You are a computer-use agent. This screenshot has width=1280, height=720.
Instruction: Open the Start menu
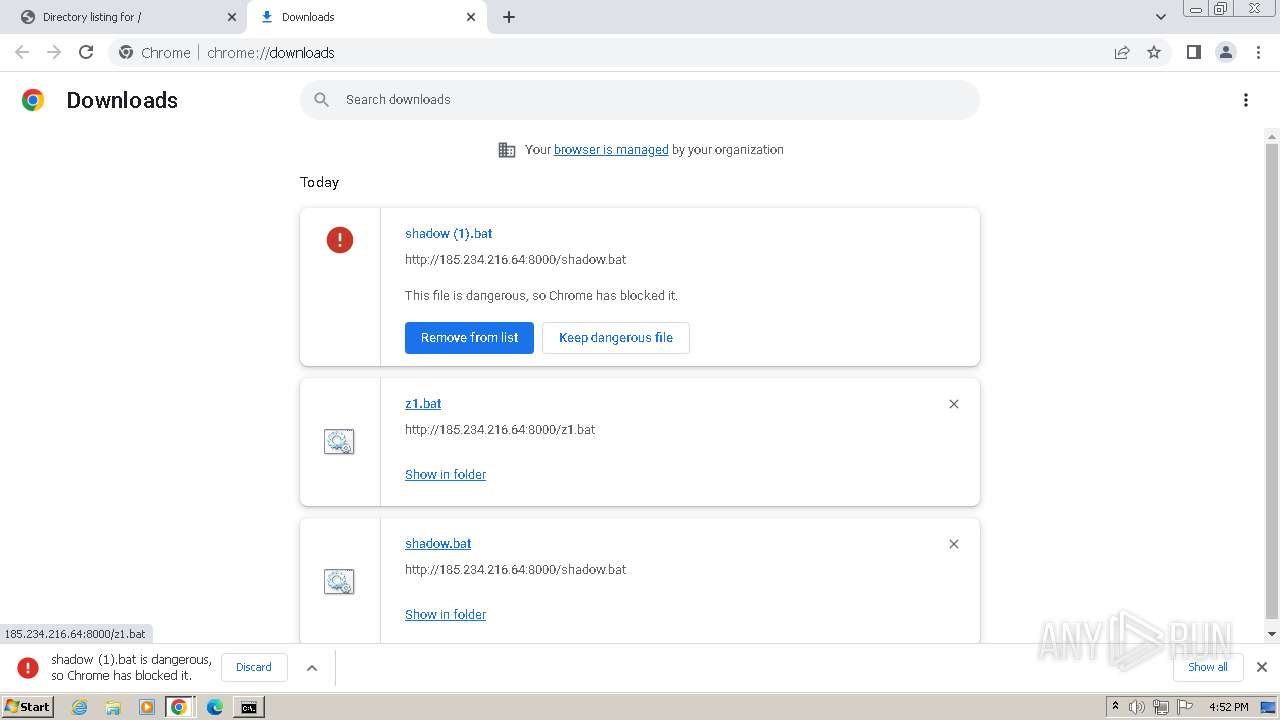pos(27,707)
